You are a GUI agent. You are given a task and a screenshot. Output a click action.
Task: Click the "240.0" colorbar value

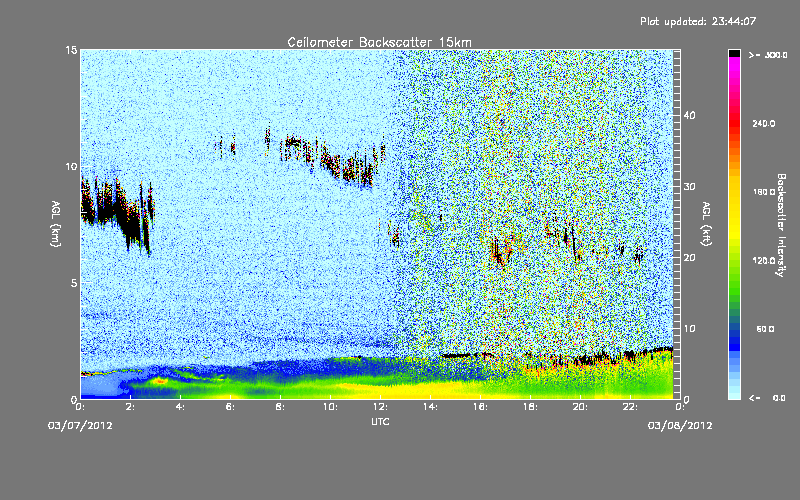pos(764,123)
